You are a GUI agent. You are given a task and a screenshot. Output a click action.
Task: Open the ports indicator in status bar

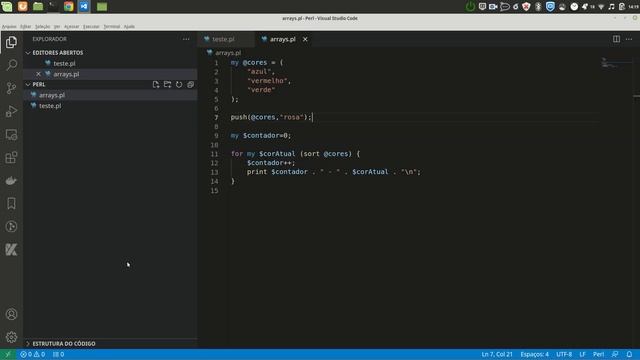click(x=58, y=354)
